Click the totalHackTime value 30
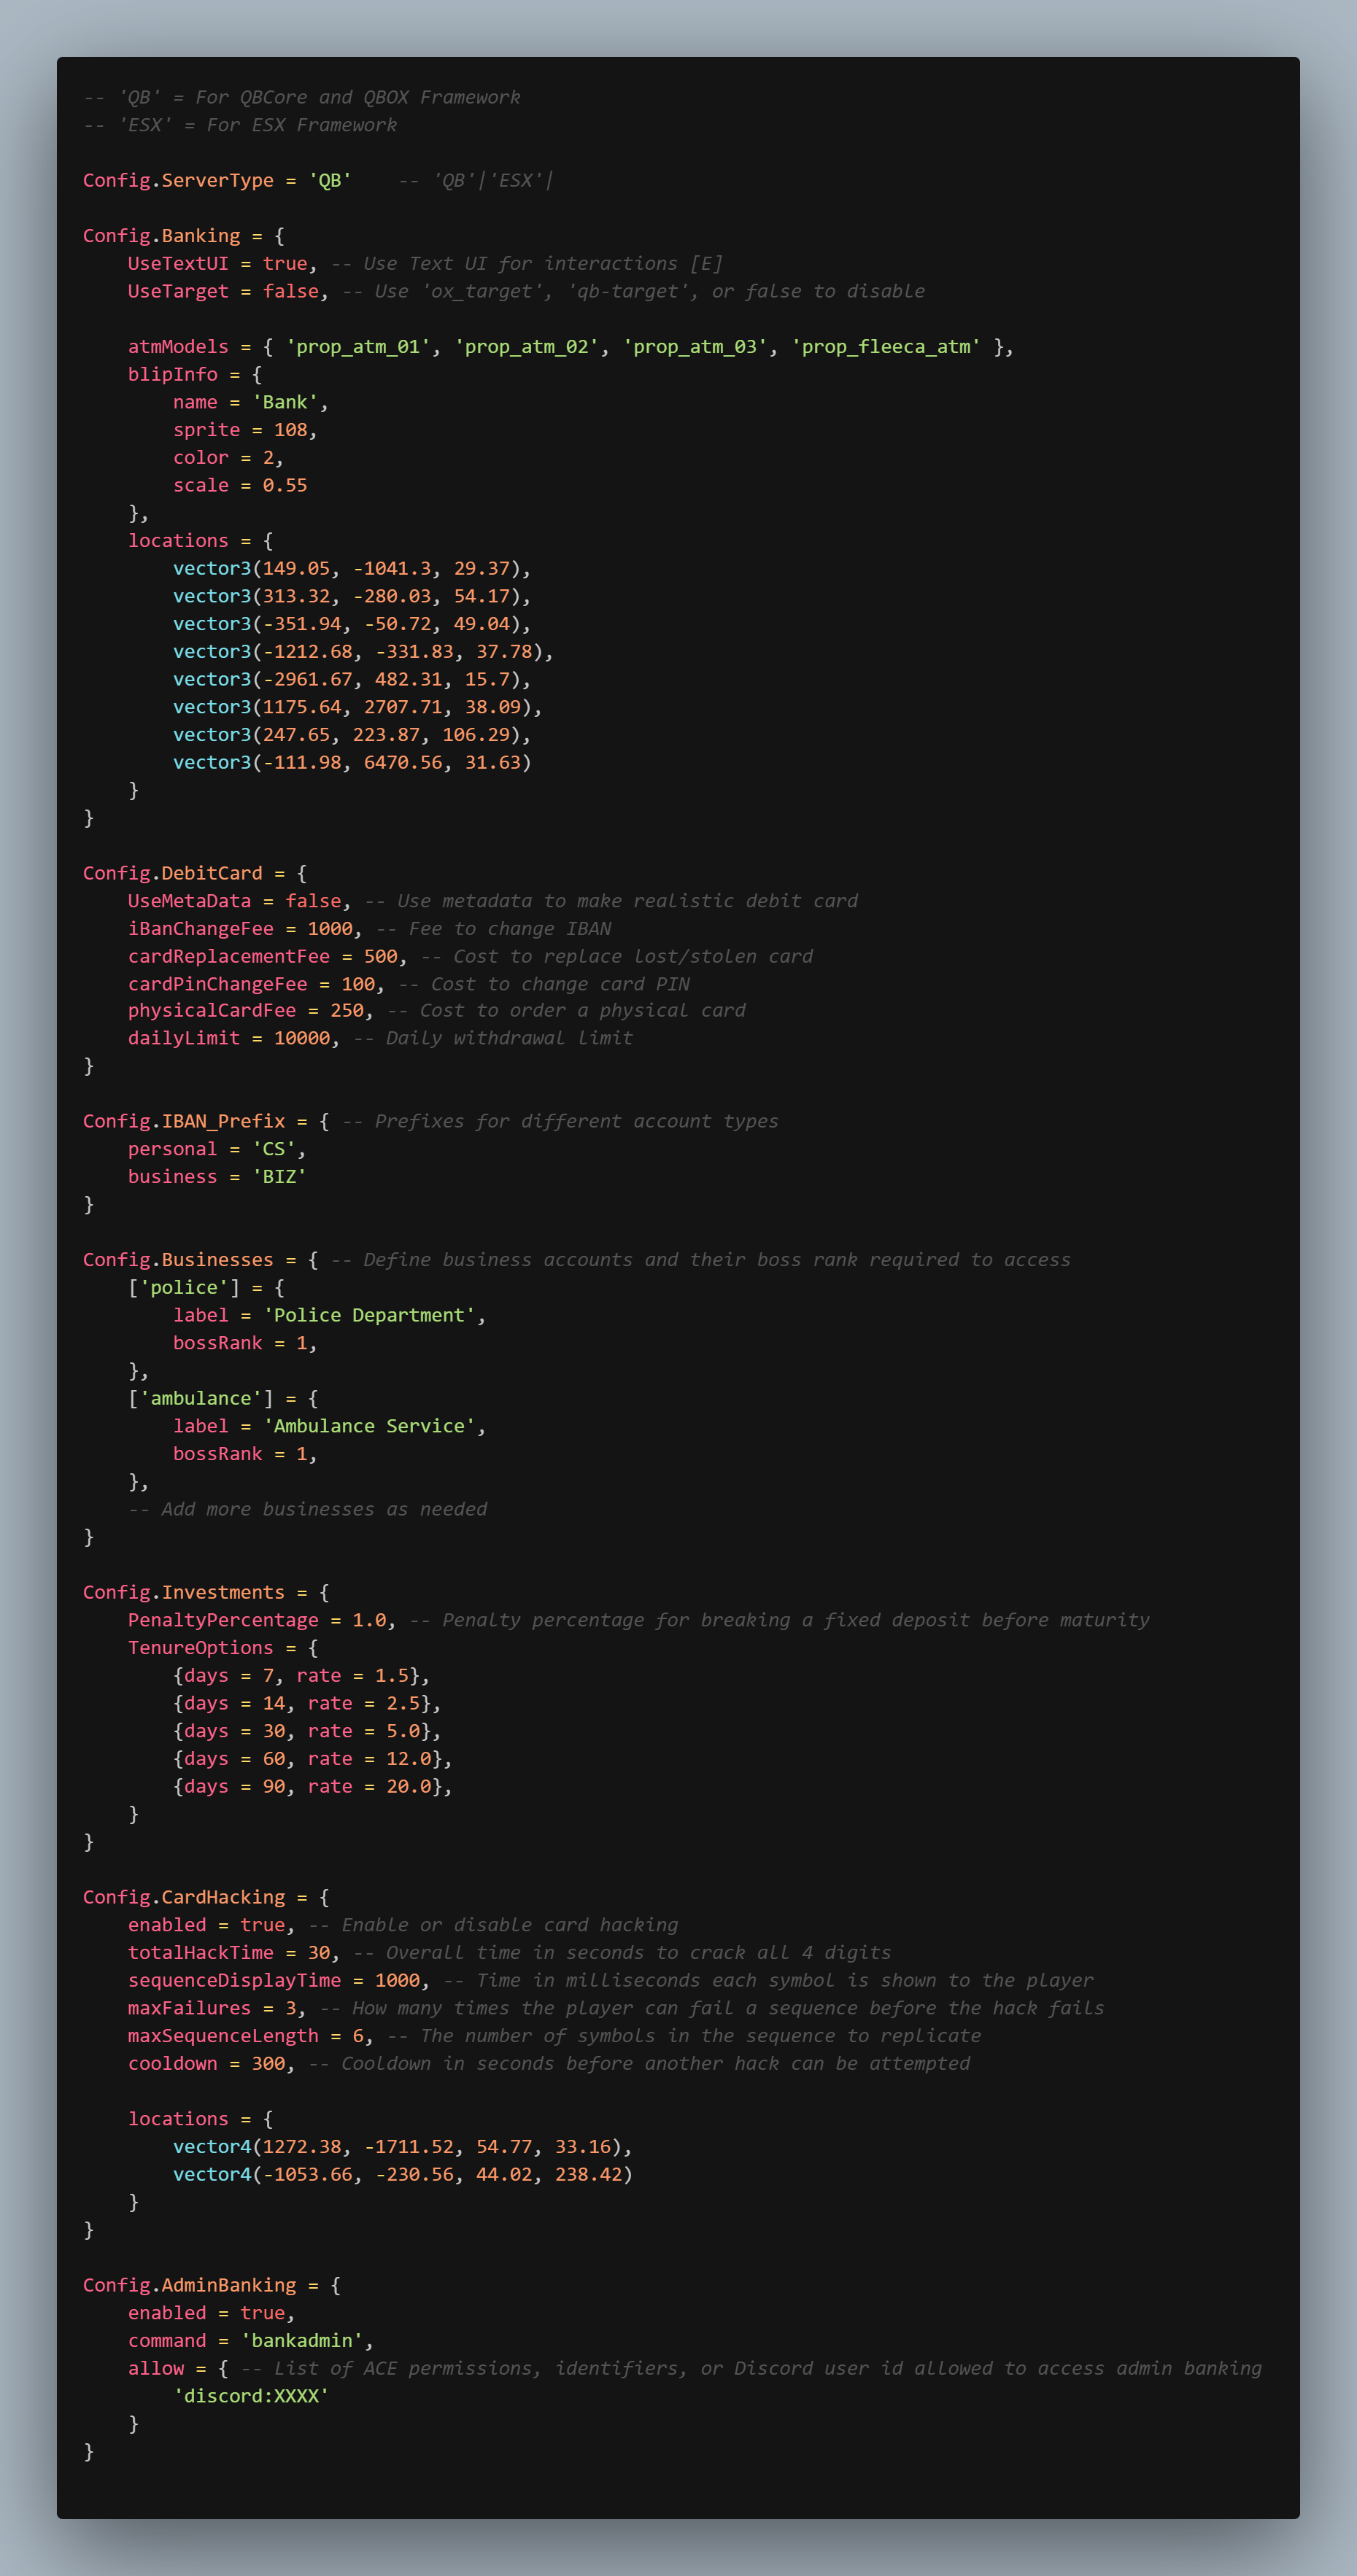The image size is (1357, 2576). (319, 1952)
